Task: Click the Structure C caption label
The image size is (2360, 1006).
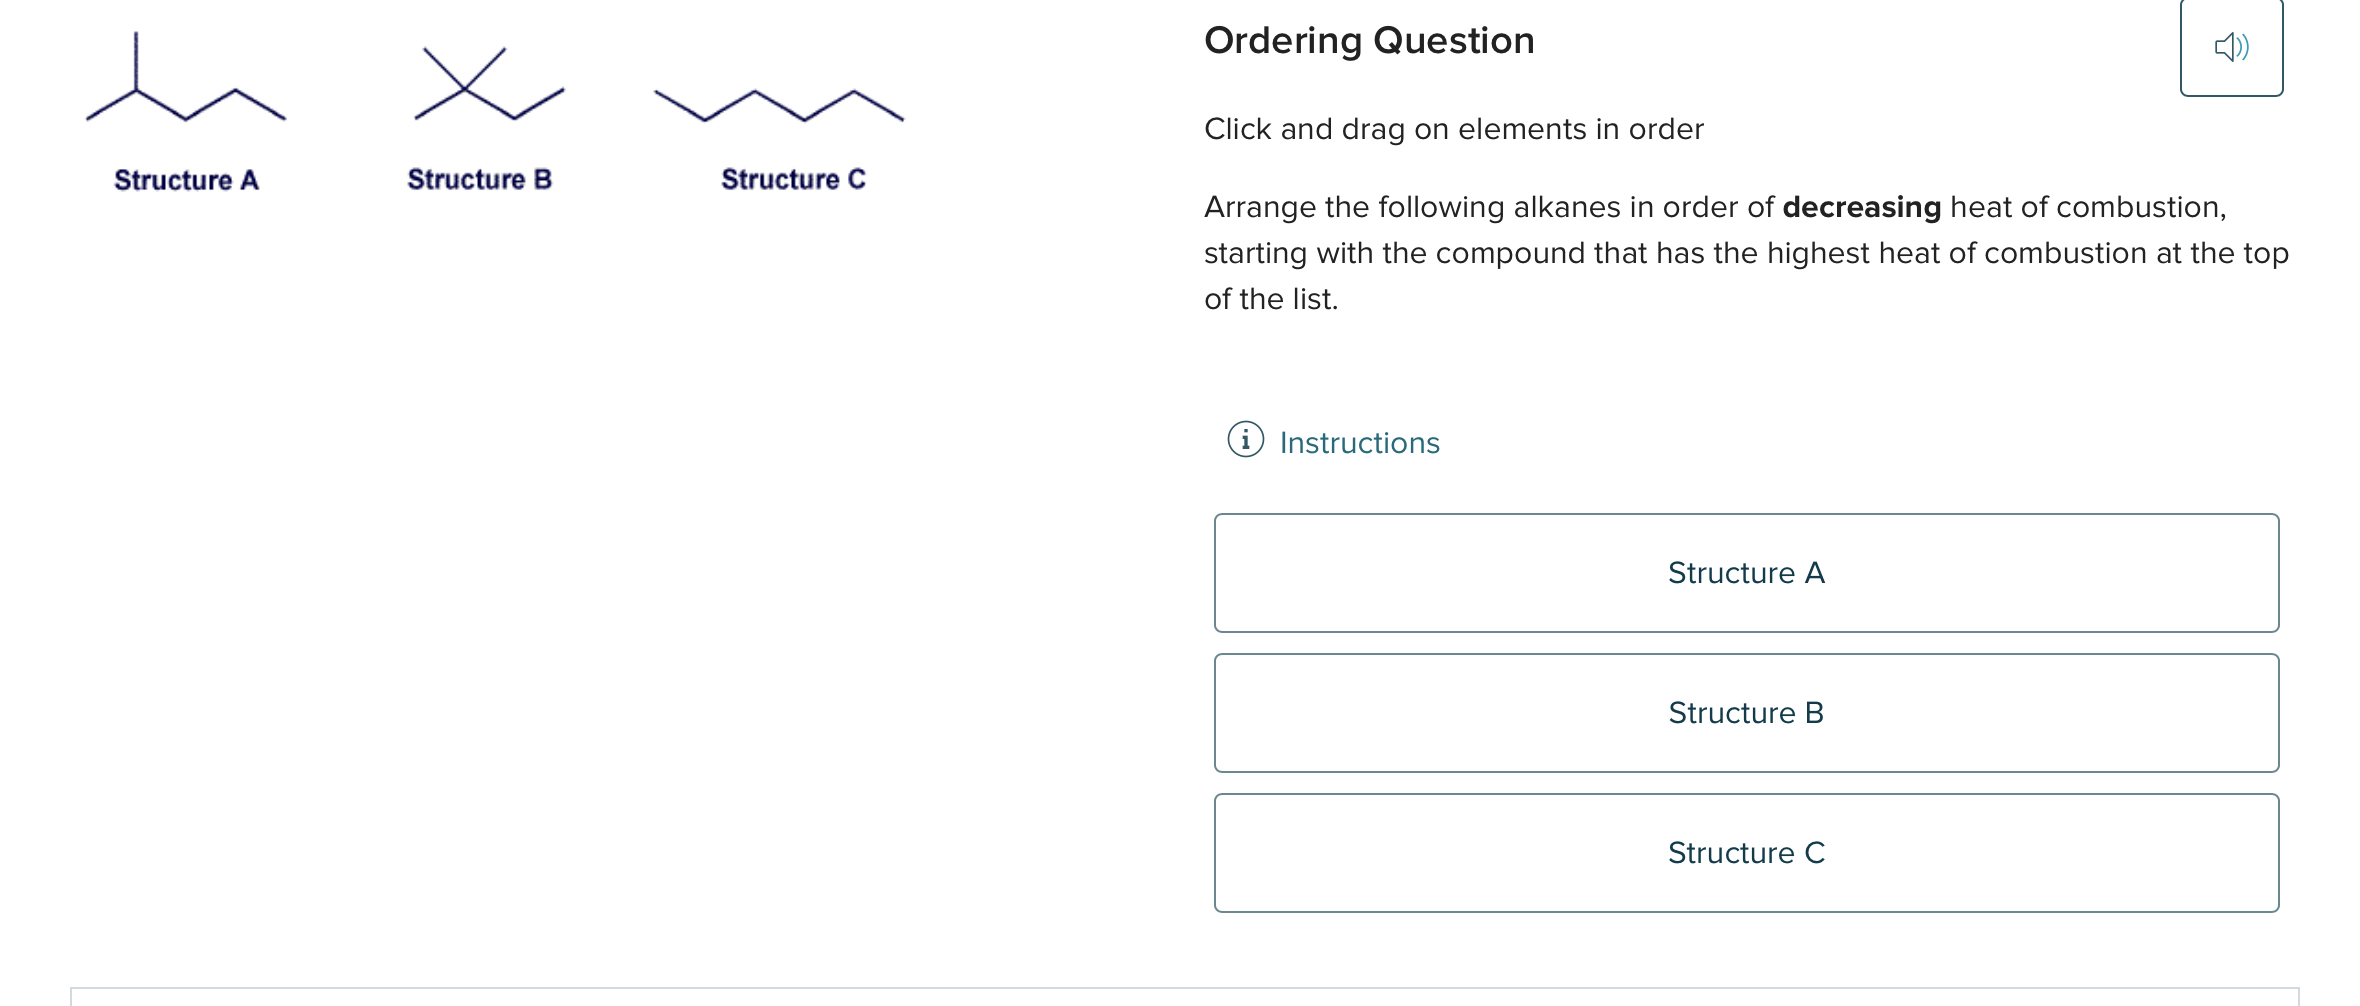Action: coord(793,180)
